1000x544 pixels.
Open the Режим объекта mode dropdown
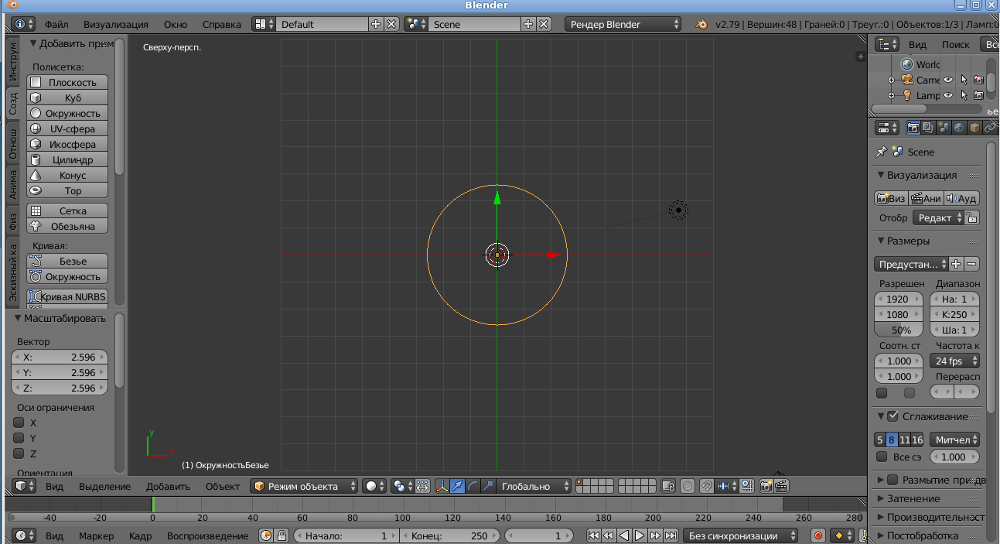(x=304, y=486)
